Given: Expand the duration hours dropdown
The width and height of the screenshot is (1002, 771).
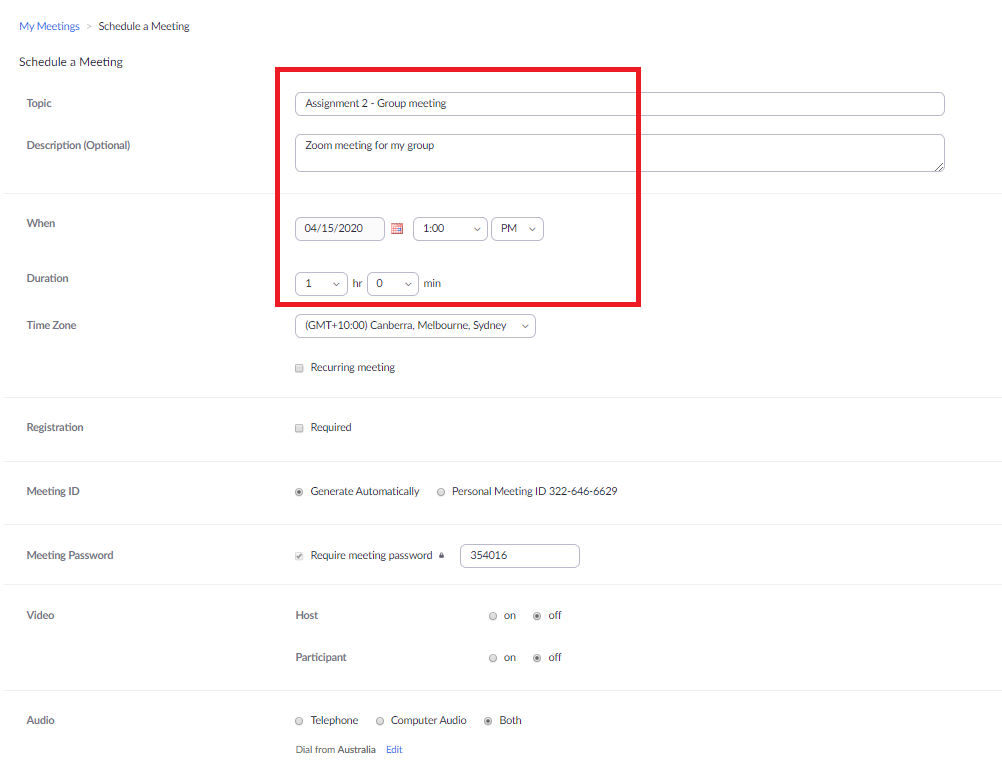Looking at the screenshot, I should (x=321, y=284).
